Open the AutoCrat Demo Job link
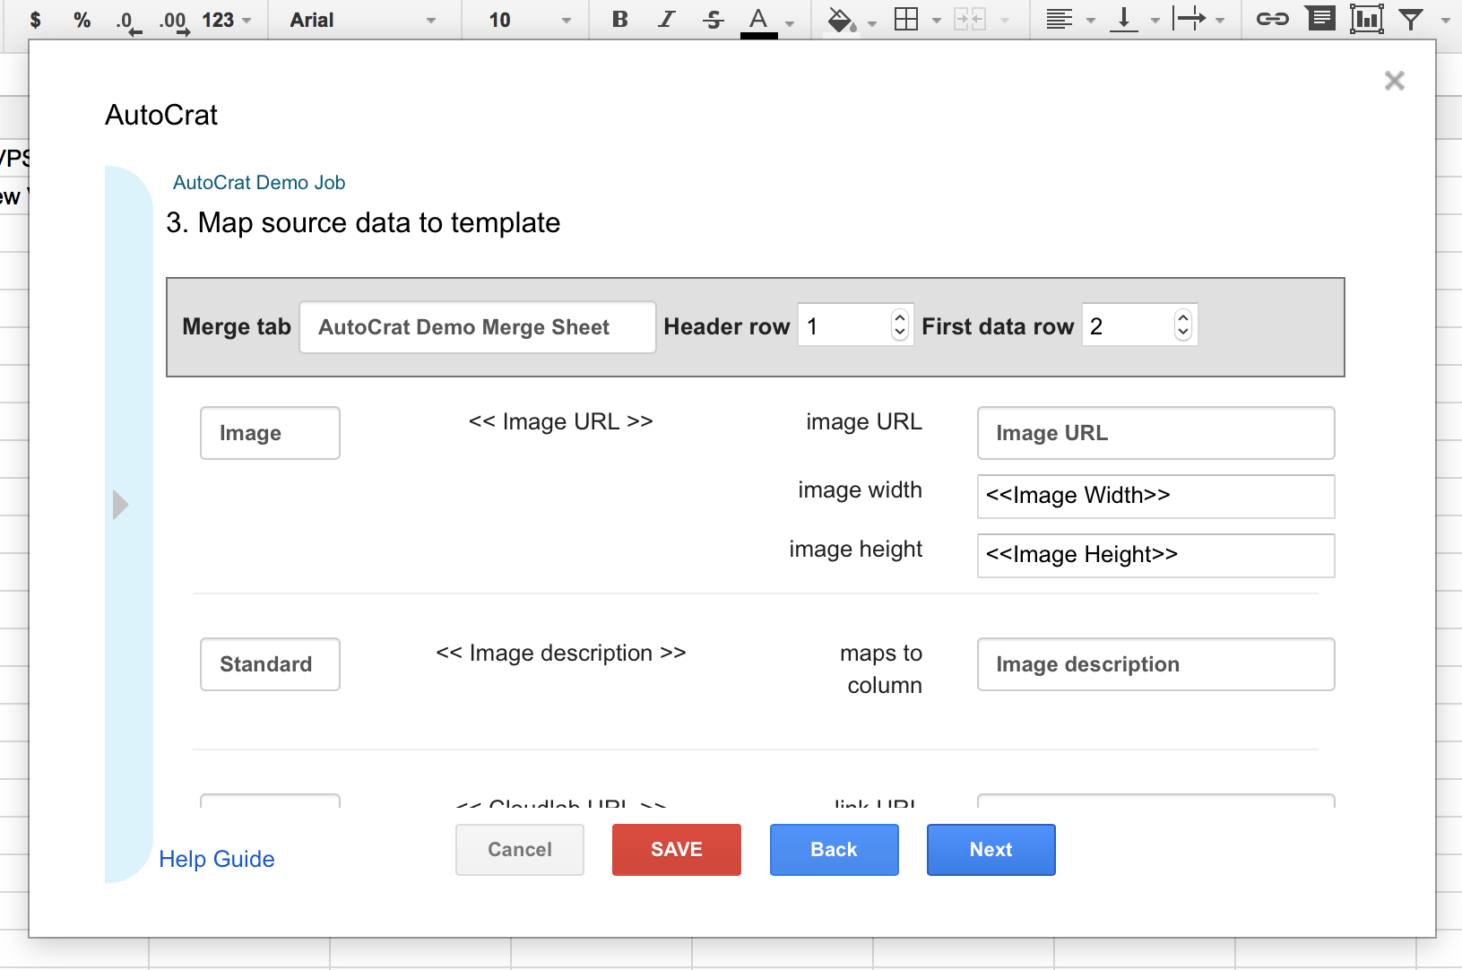The height and width of the screenshot is (970, 1462). (x=259, y=182)
